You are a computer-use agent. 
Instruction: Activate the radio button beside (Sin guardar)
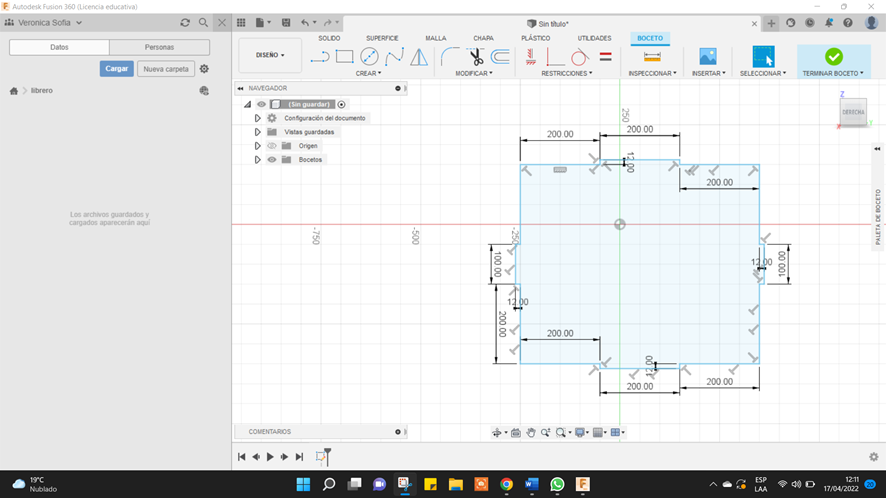click(342, 104)
